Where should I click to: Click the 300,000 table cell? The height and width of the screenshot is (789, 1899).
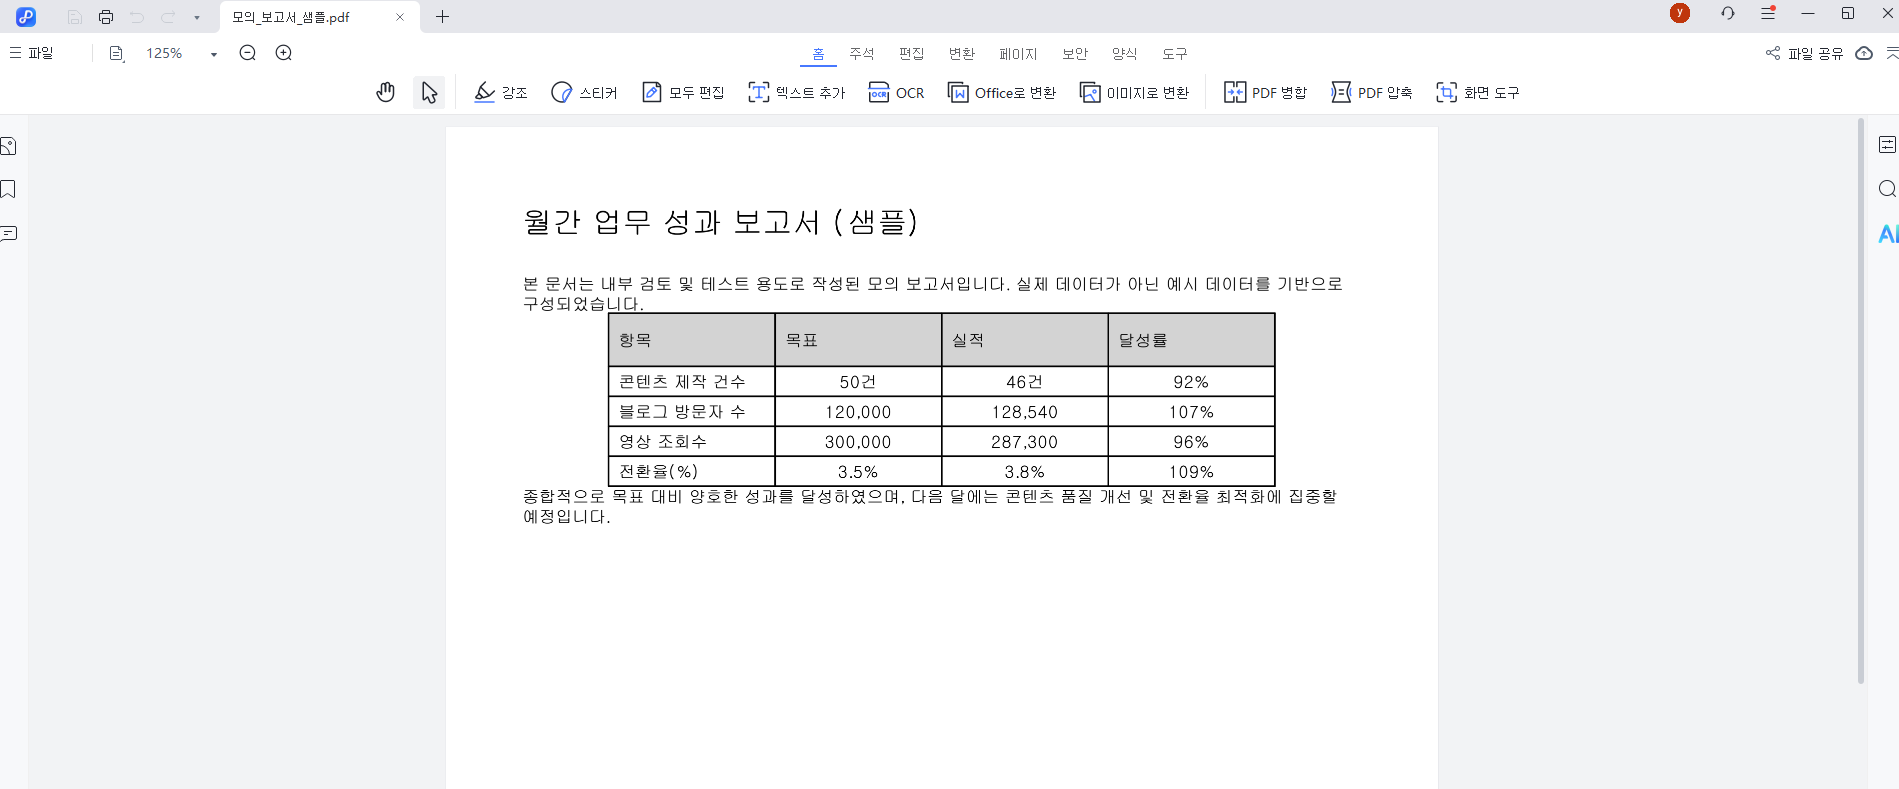pos(858,442)
